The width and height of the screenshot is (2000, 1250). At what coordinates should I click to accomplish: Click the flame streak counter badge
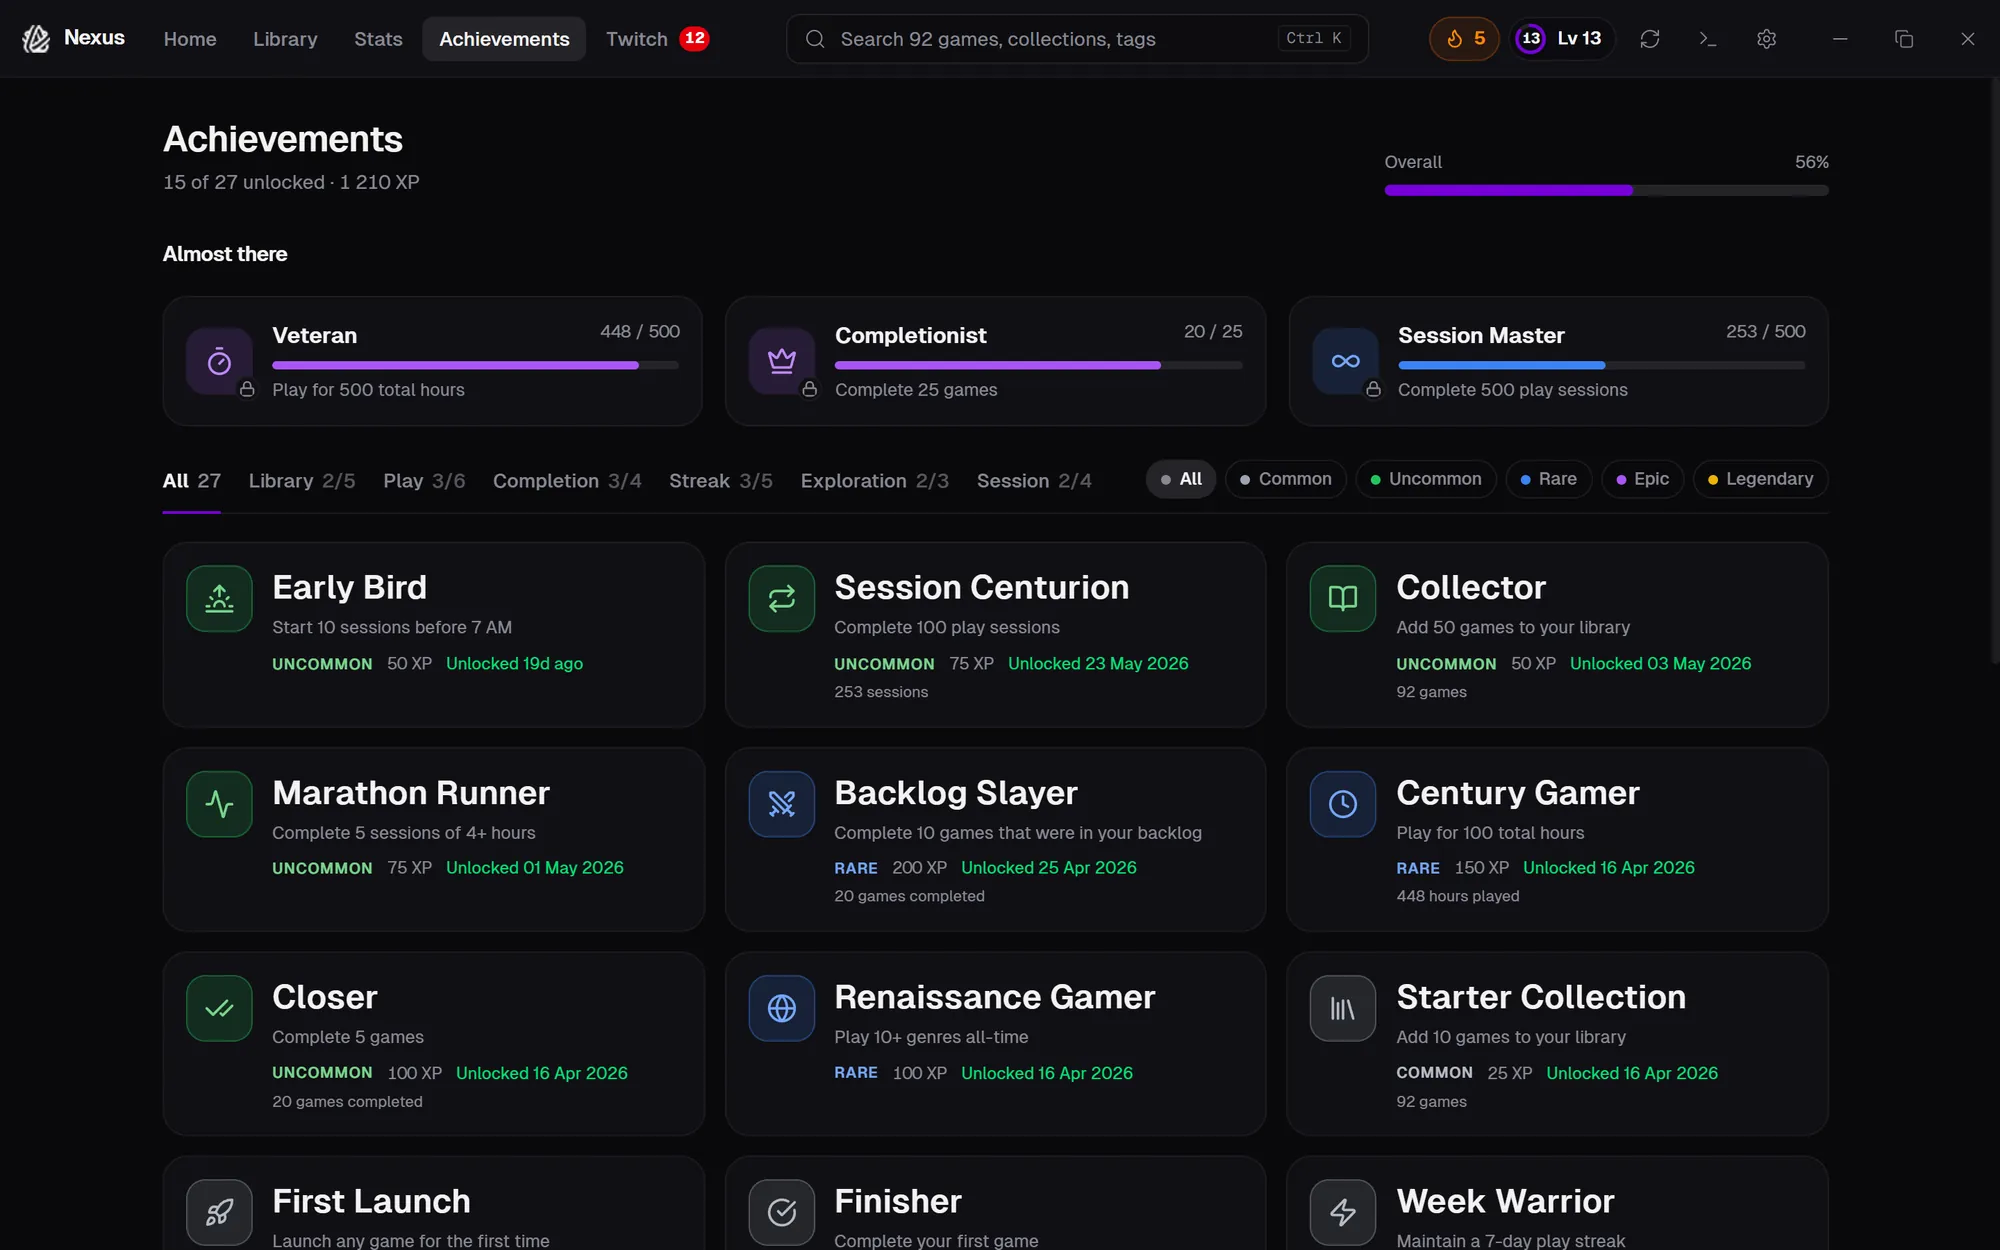click(1464, 39)
